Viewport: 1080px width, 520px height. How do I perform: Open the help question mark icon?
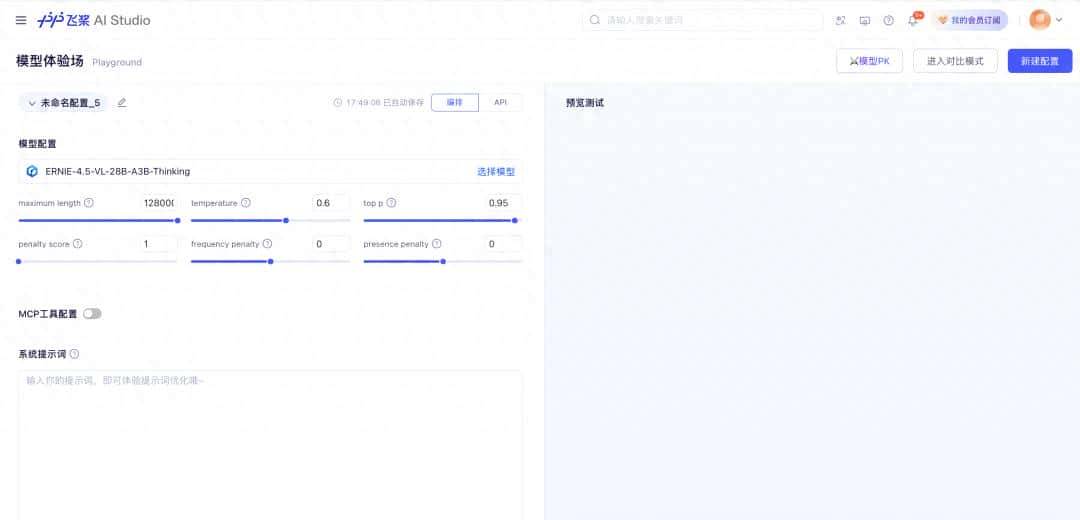pos(889,21)
